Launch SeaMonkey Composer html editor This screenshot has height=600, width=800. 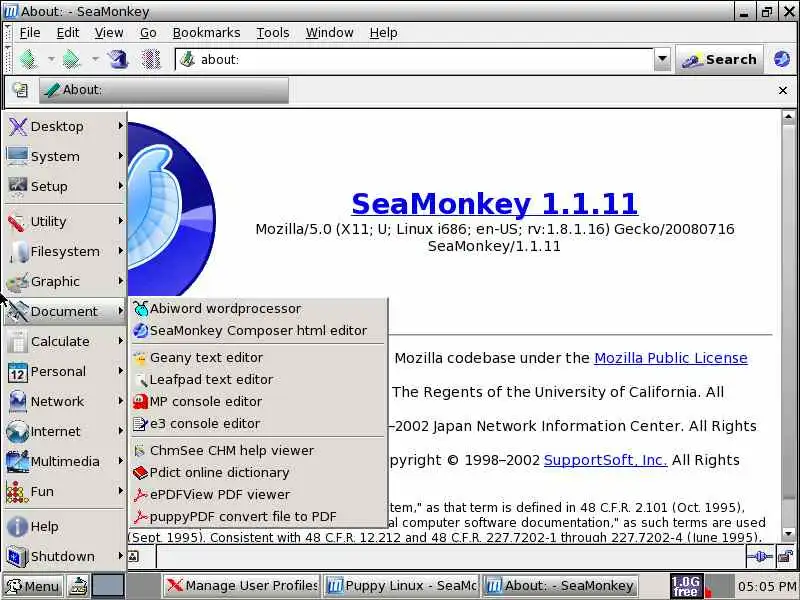pyautogui.click(x=259, y=331)
